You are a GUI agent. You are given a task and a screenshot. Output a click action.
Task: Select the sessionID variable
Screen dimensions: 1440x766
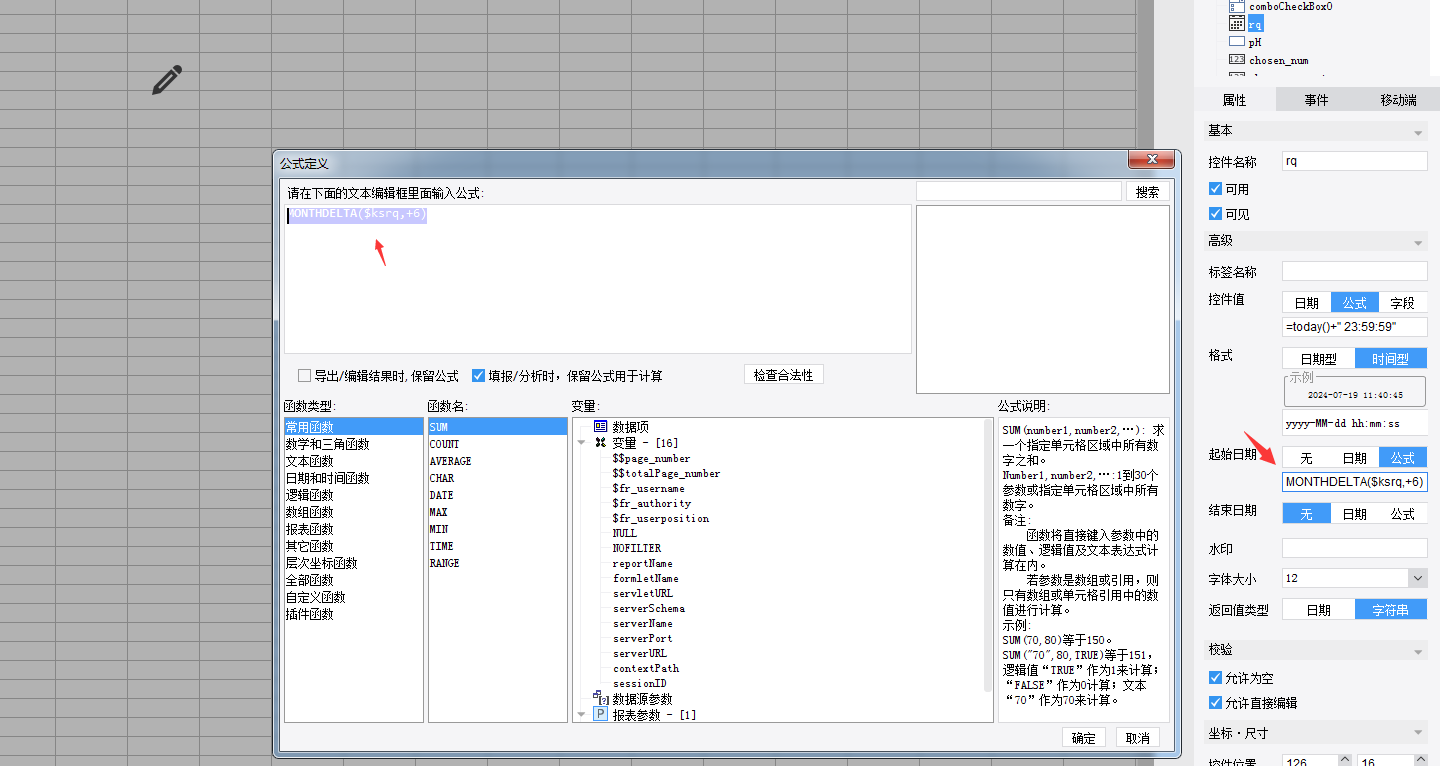point(639,683)
